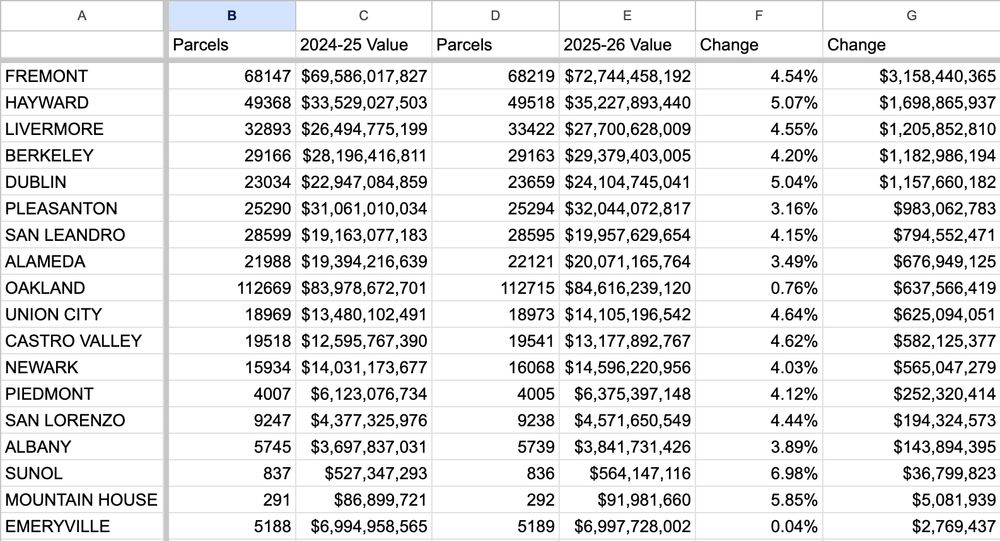Click cell showing $20,071,165,764
Screen dimensions: 1000x541
pos(628,262)
